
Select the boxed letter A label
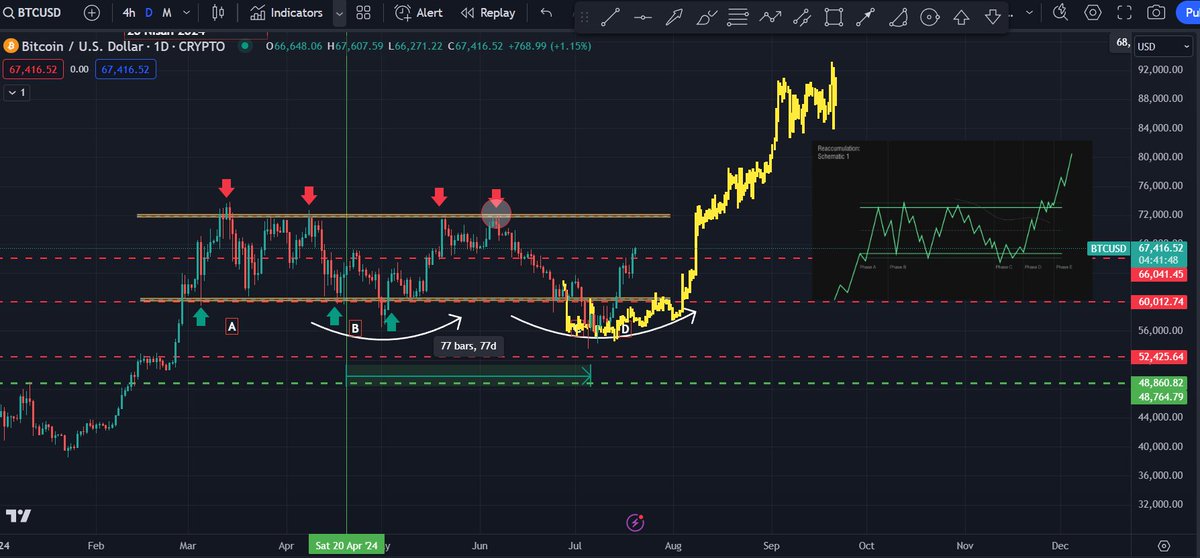coord(231,326)
